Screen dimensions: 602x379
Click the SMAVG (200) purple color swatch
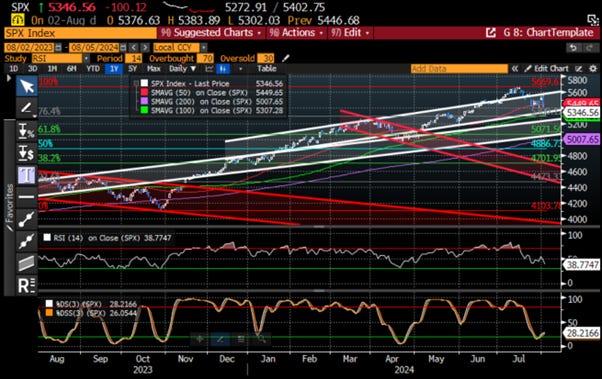(x=144, y=101)
